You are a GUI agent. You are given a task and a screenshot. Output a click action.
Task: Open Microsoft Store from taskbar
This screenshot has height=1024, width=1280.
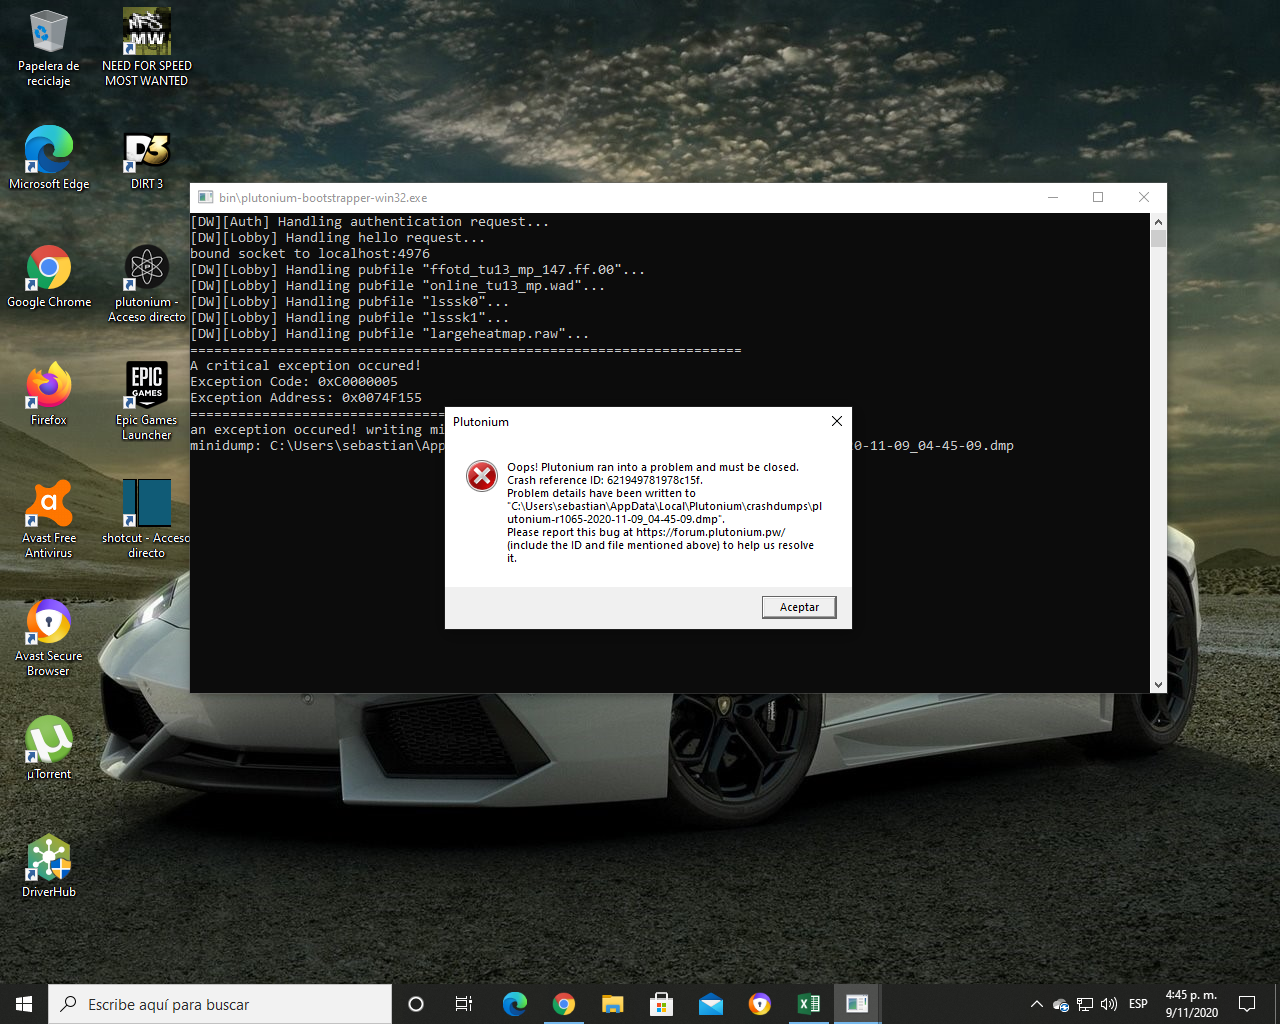coord(661,1004)
